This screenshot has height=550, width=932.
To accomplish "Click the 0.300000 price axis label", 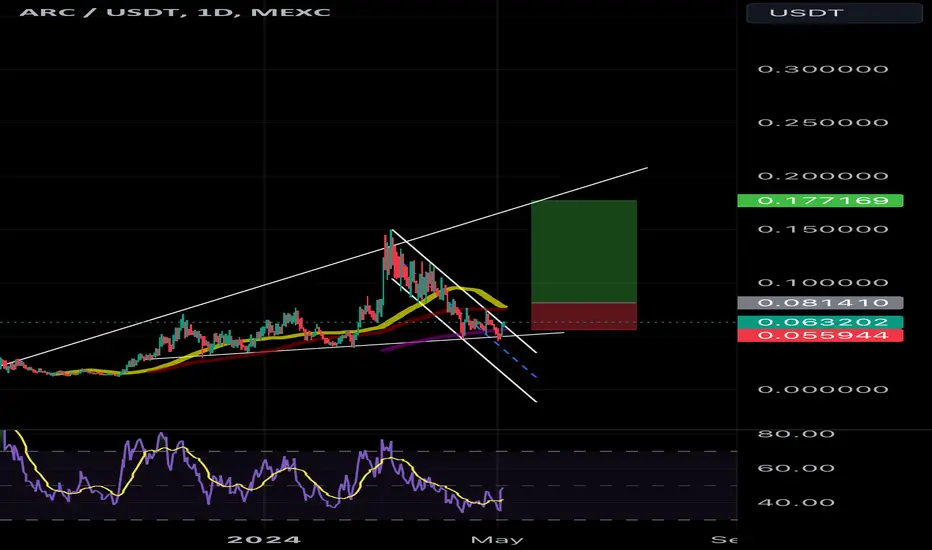I will 823,69.
